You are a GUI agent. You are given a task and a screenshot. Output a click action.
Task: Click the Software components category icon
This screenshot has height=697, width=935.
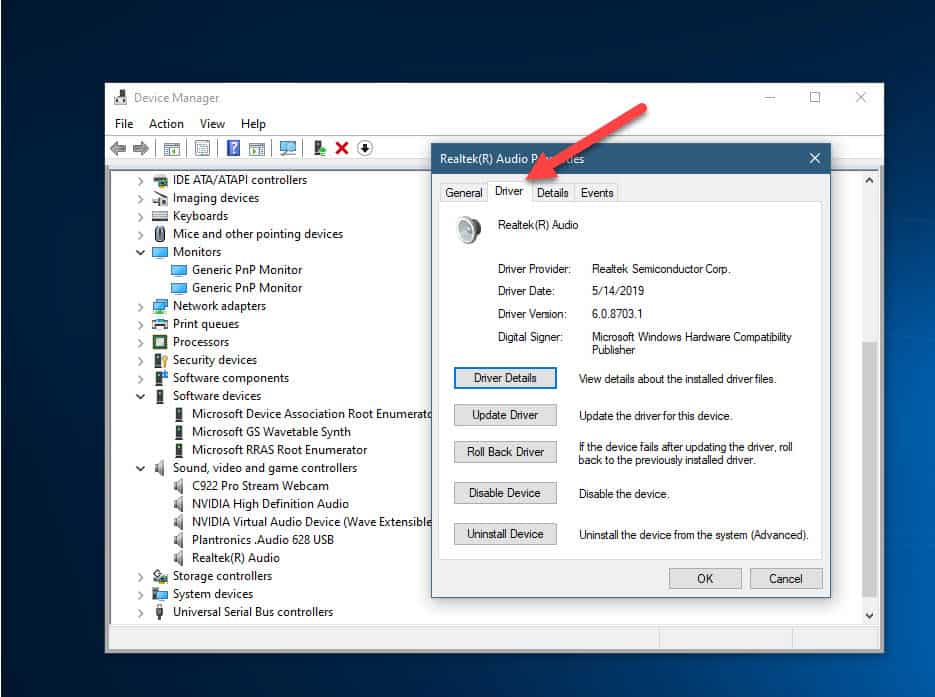coord(160,378)
